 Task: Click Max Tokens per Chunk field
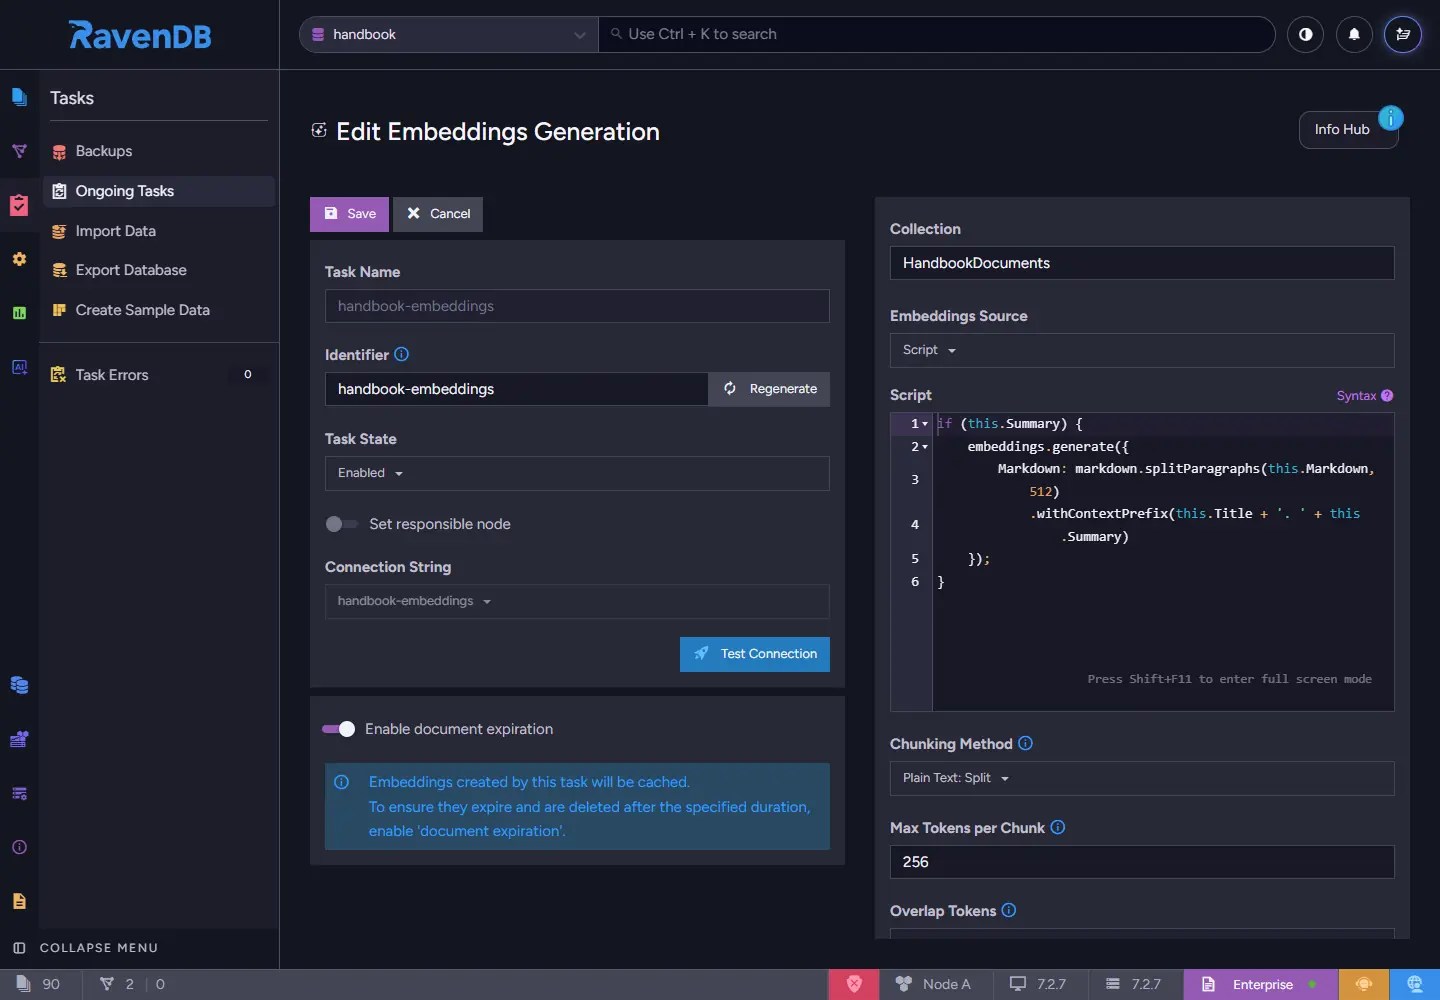pyautogui.click(x=1142, y=862)
